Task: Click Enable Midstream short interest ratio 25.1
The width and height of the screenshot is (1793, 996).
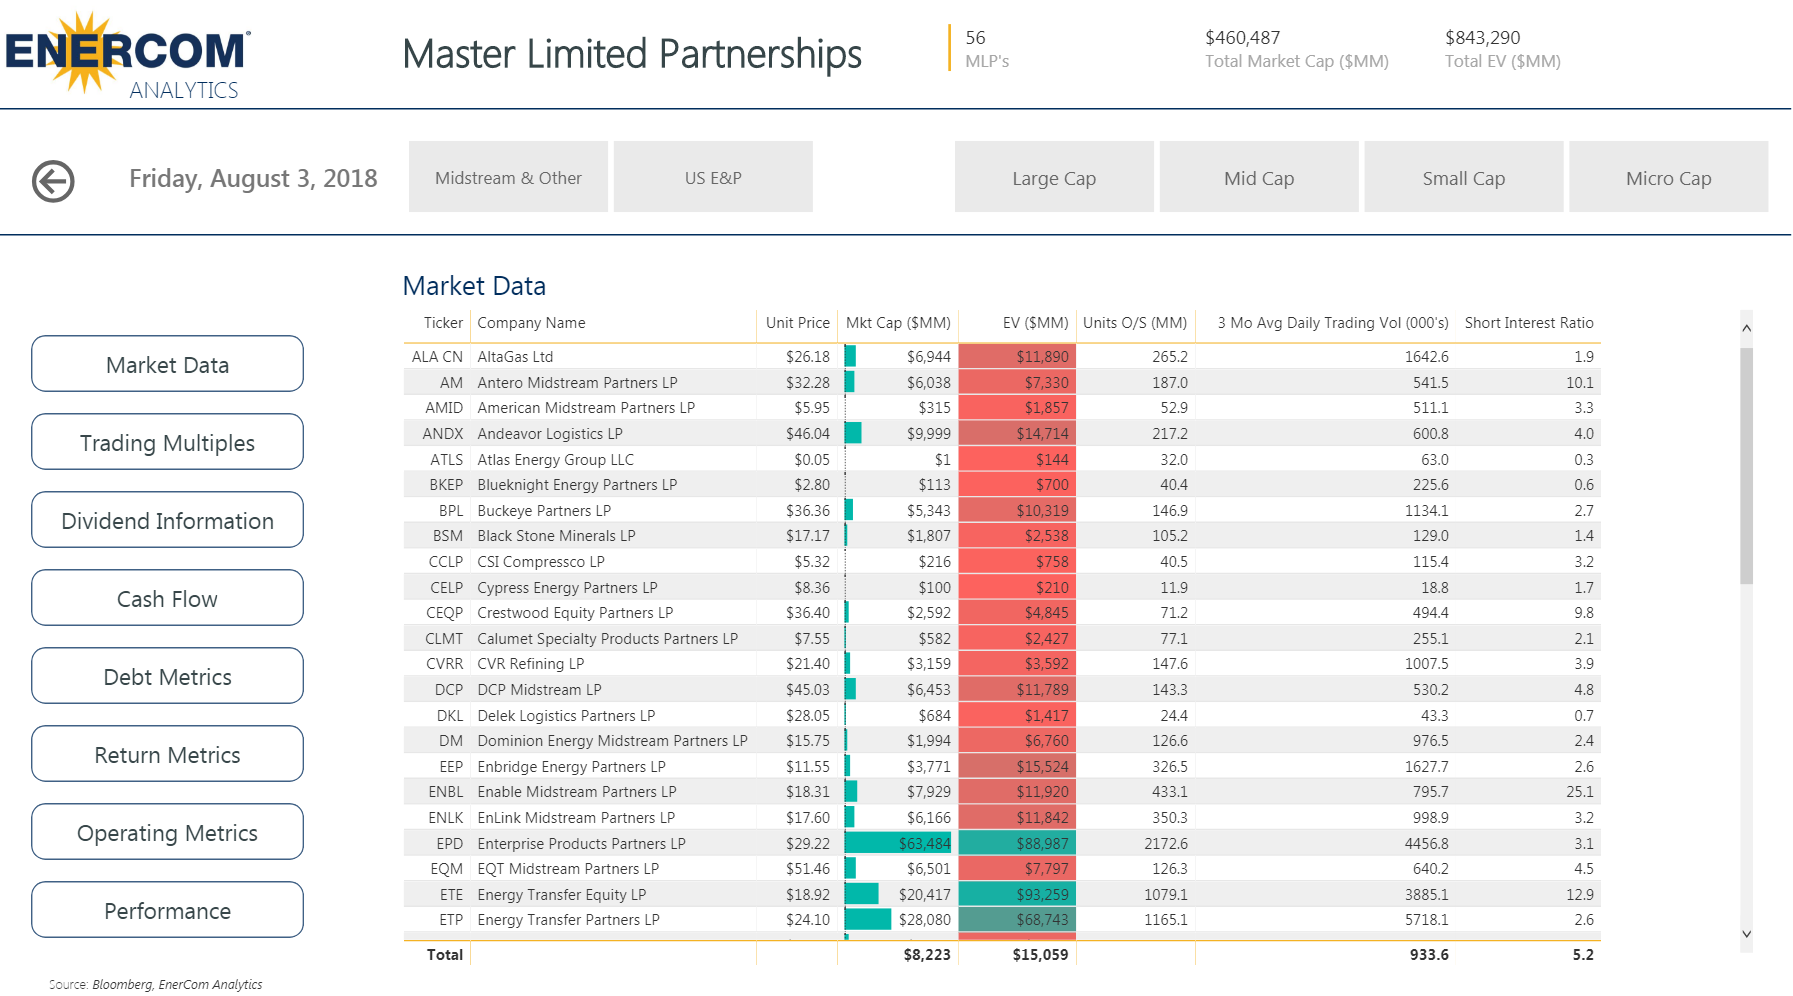Action: click(x=1580, y=792)
